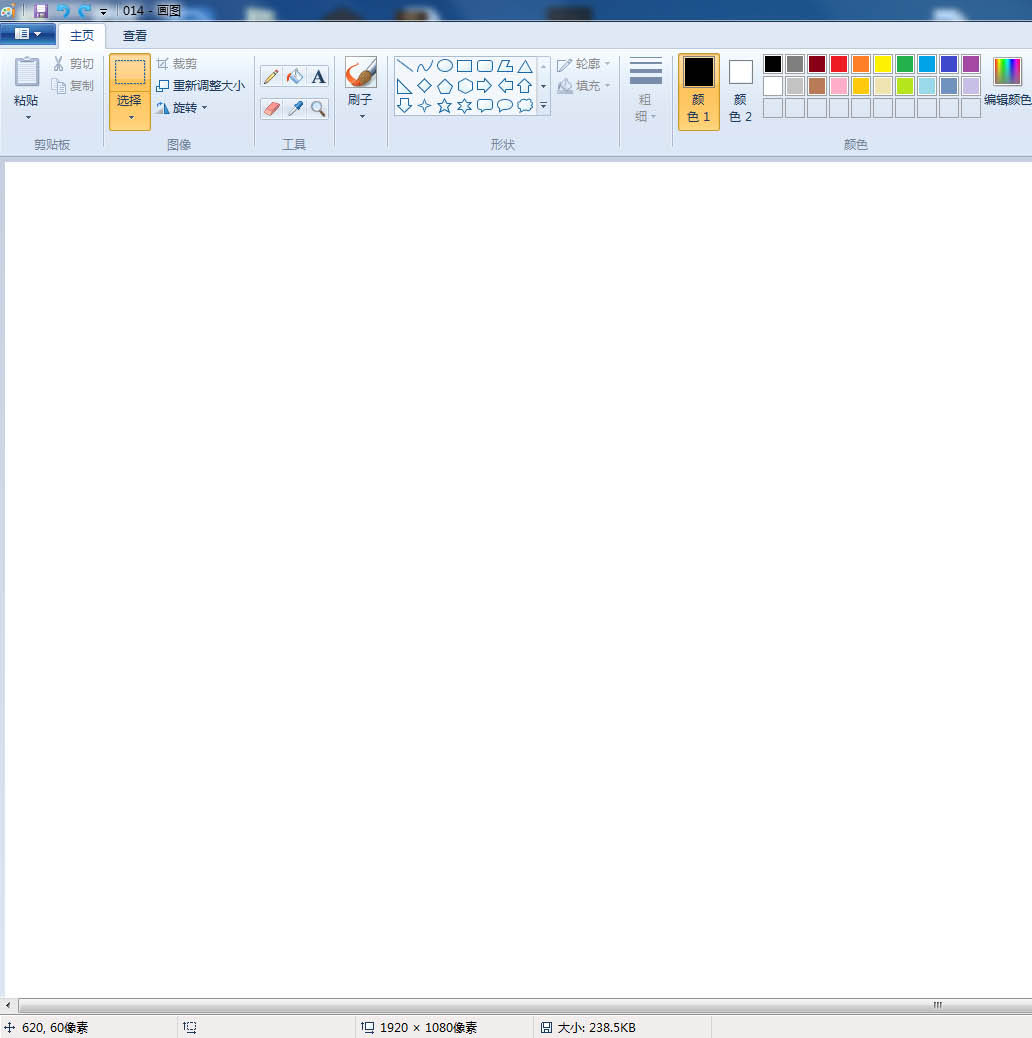Choose the green color swatch

pos(905,64)
